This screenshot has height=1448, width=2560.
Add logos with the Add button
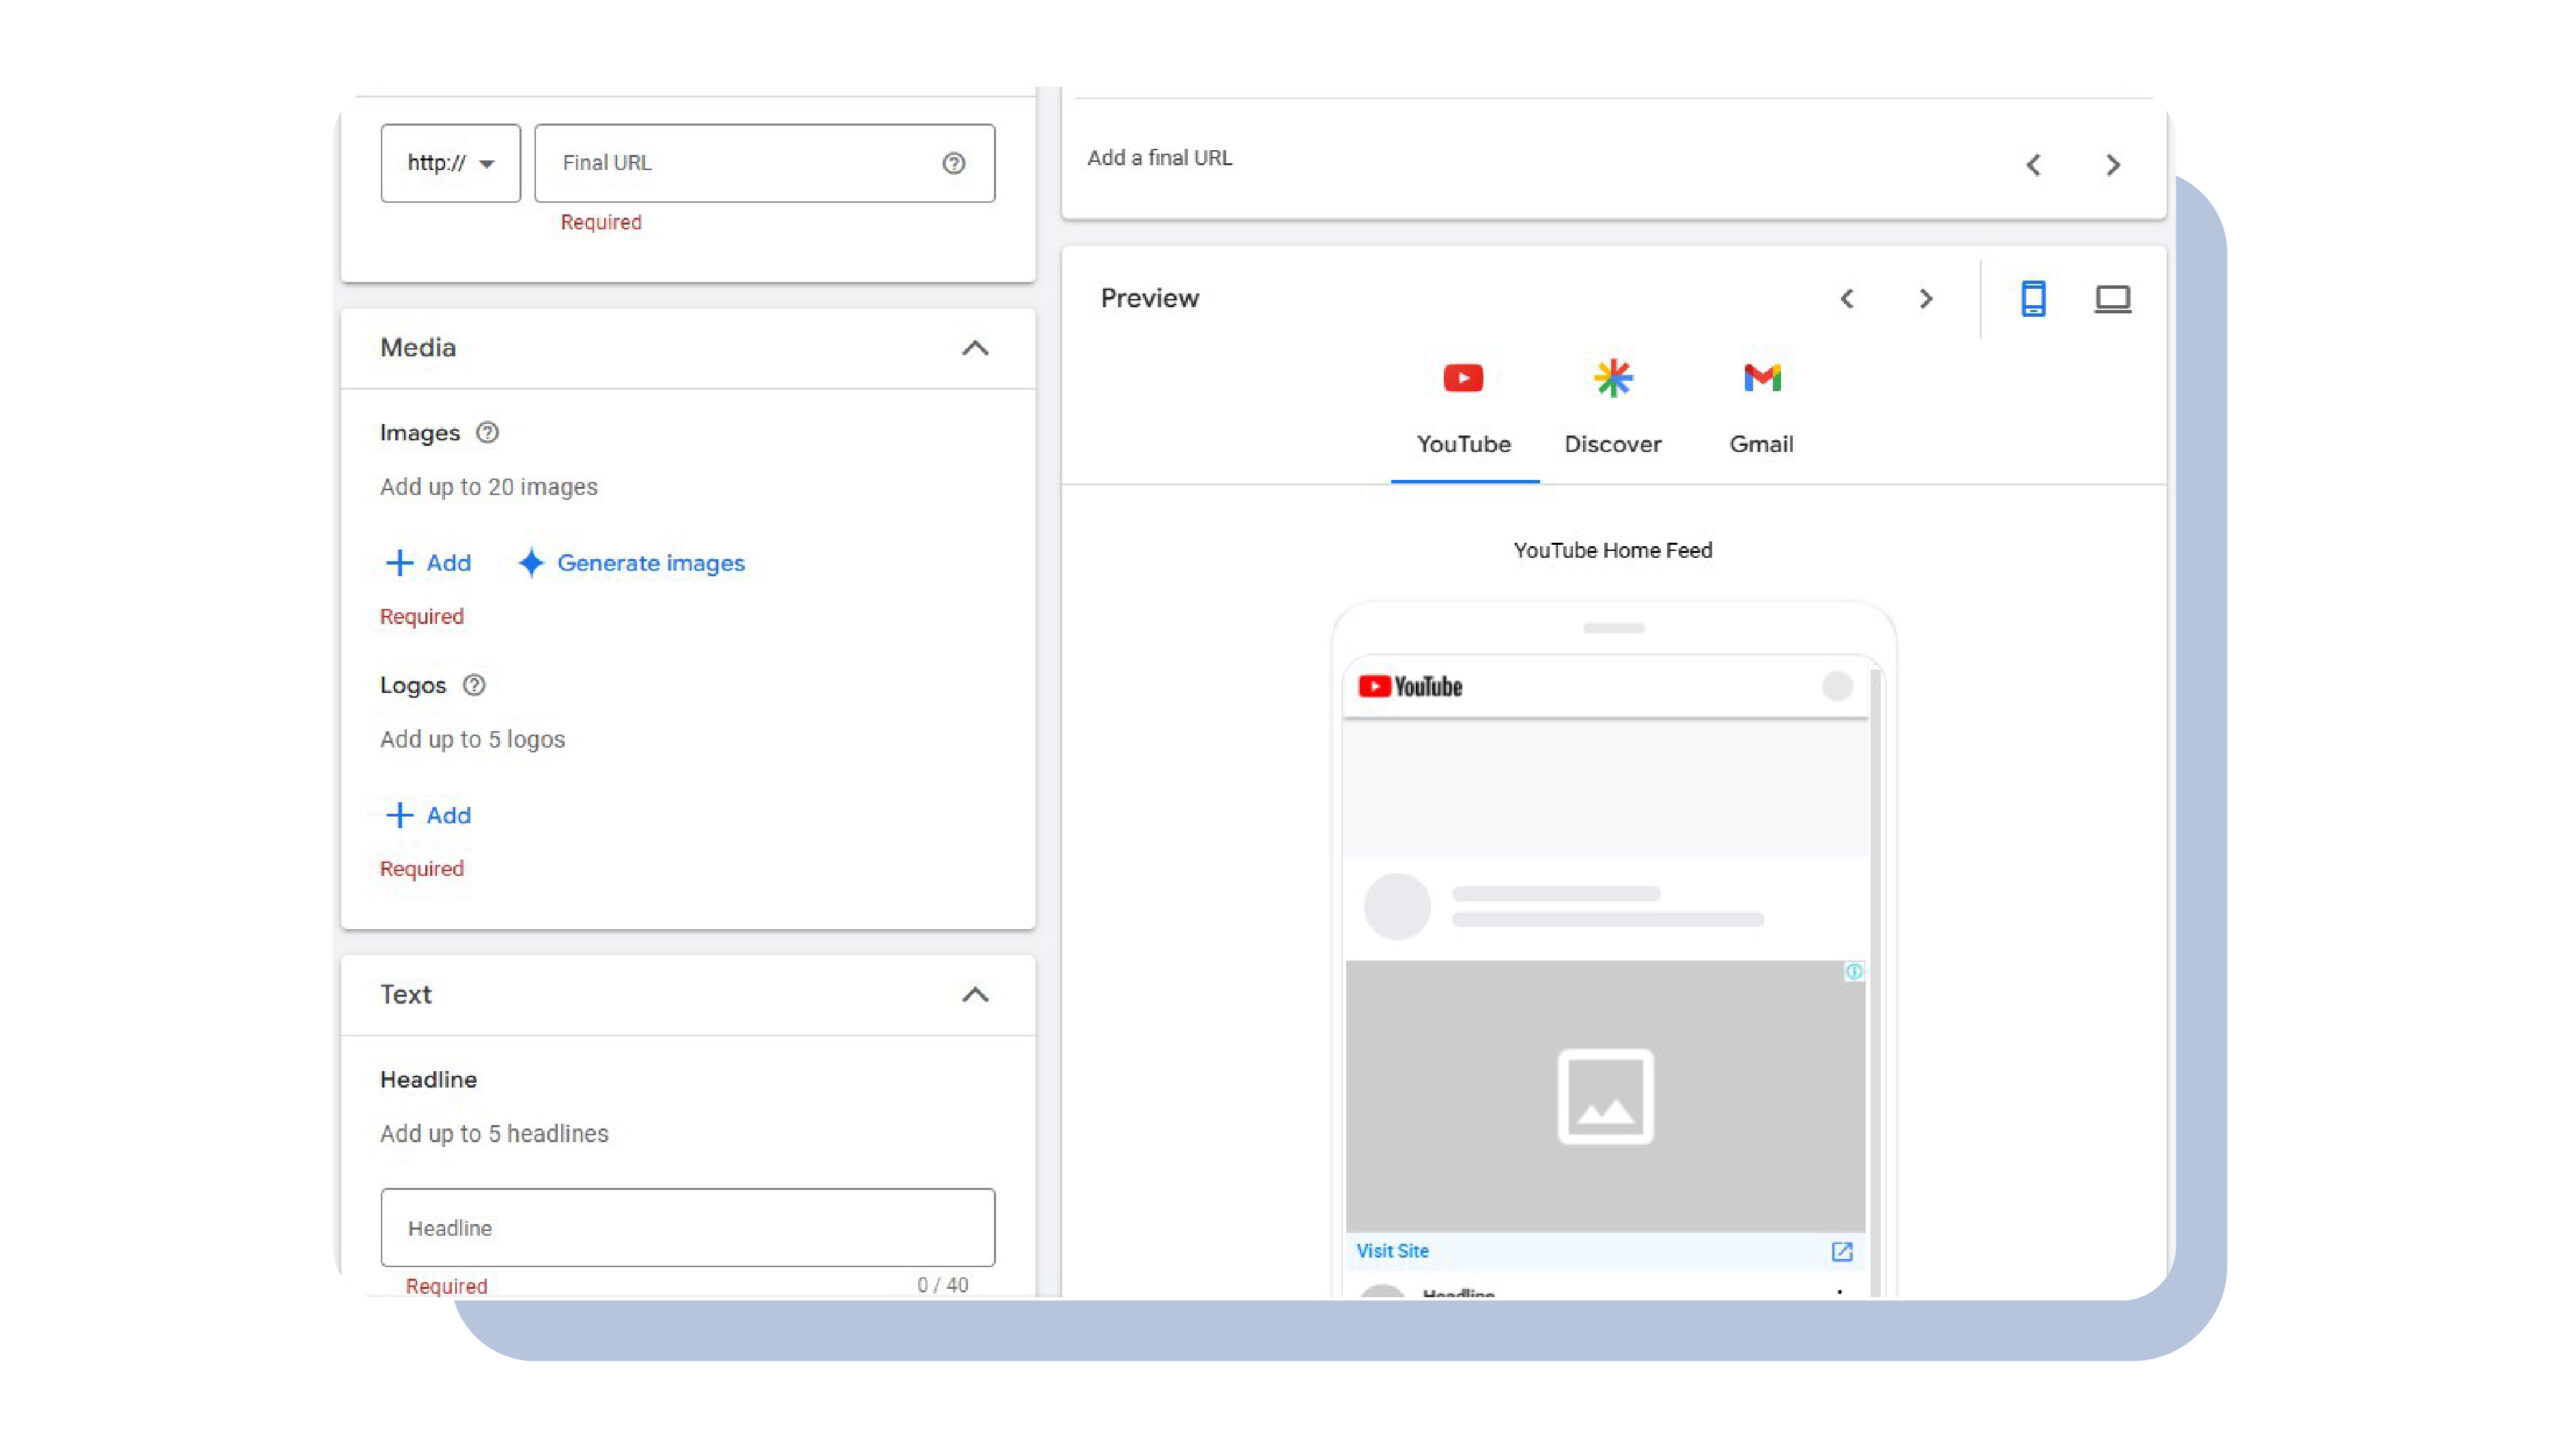tap(428, 815)
